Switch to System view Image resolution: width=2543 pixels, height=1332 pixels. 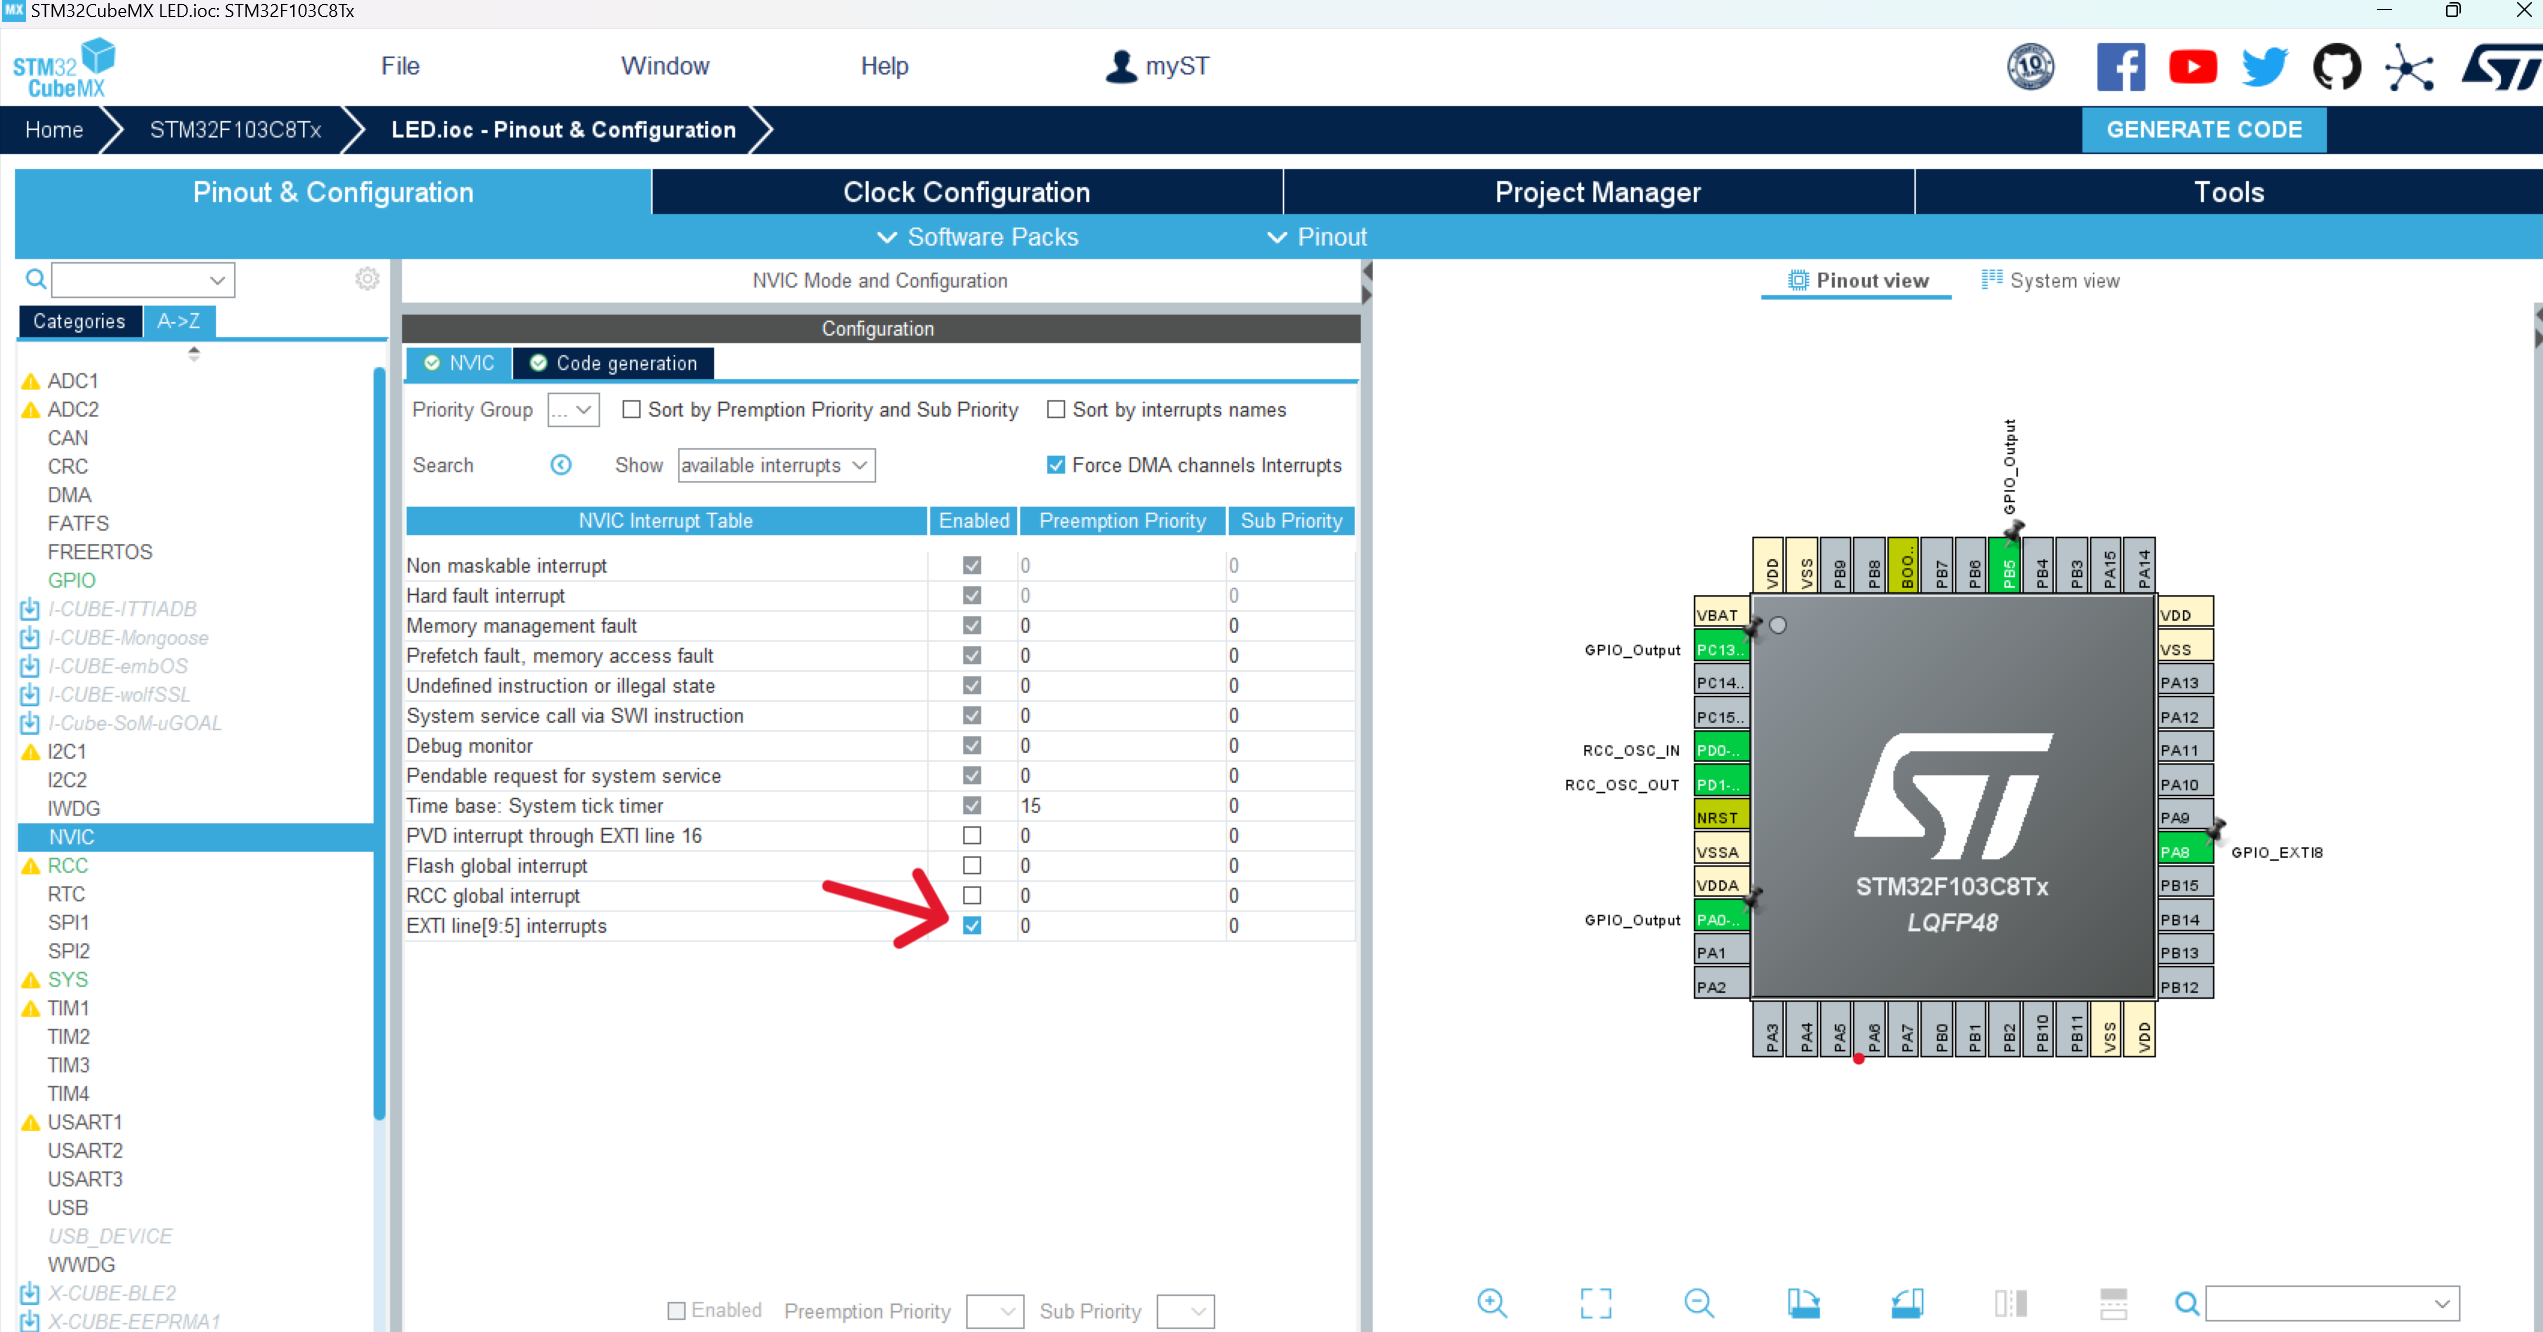coord(2050,280)
